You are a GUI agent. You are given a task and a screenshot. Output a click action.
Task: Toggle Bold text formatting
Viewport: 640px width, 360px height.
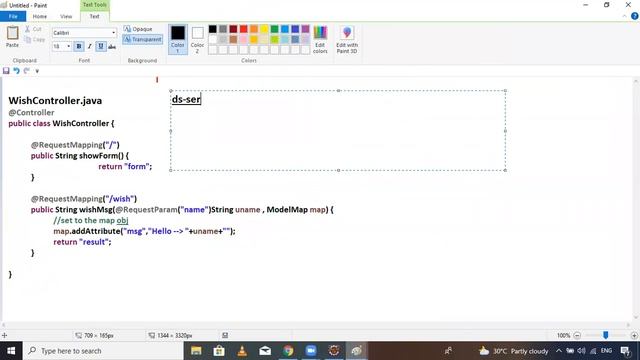coord(79,47)
